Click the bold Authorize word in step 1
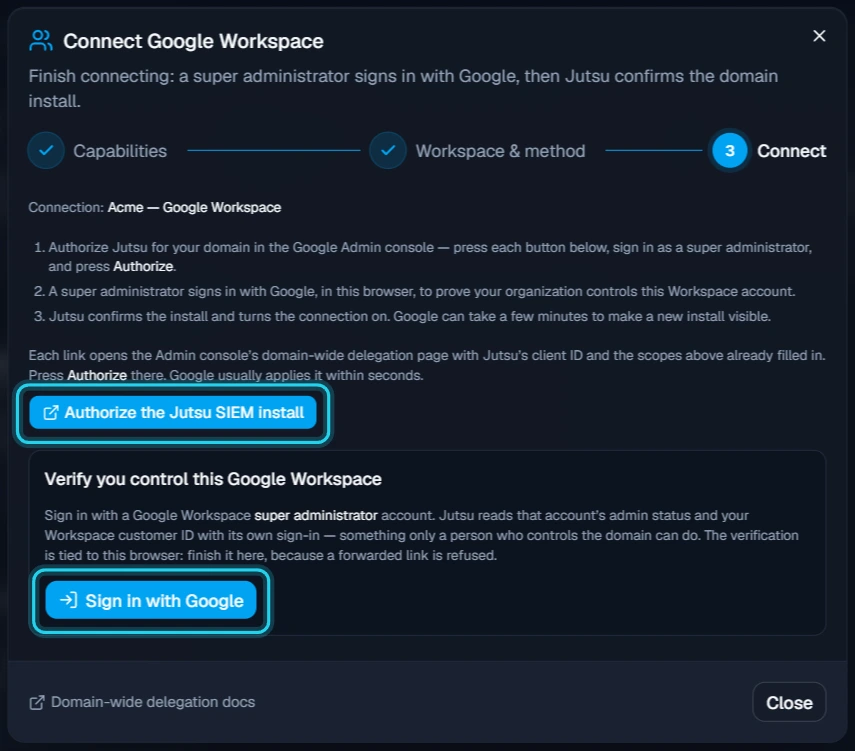Screen dimensions: 855x751 143,267
